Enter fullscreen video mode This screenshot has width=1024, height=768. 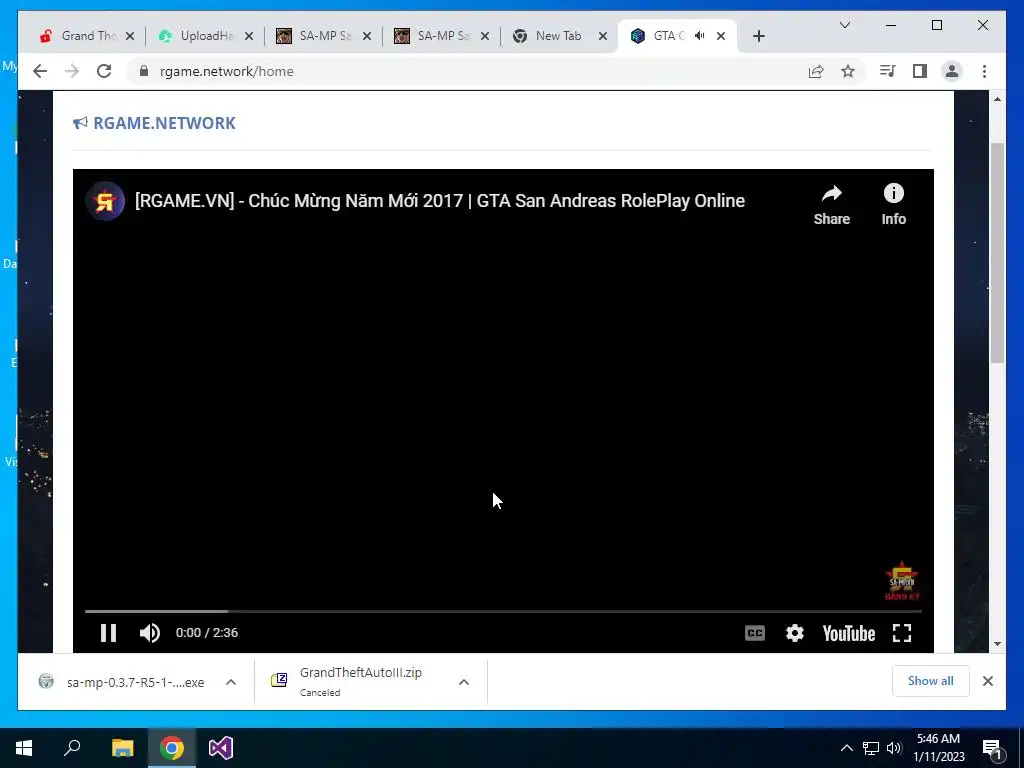pos(902,633)
